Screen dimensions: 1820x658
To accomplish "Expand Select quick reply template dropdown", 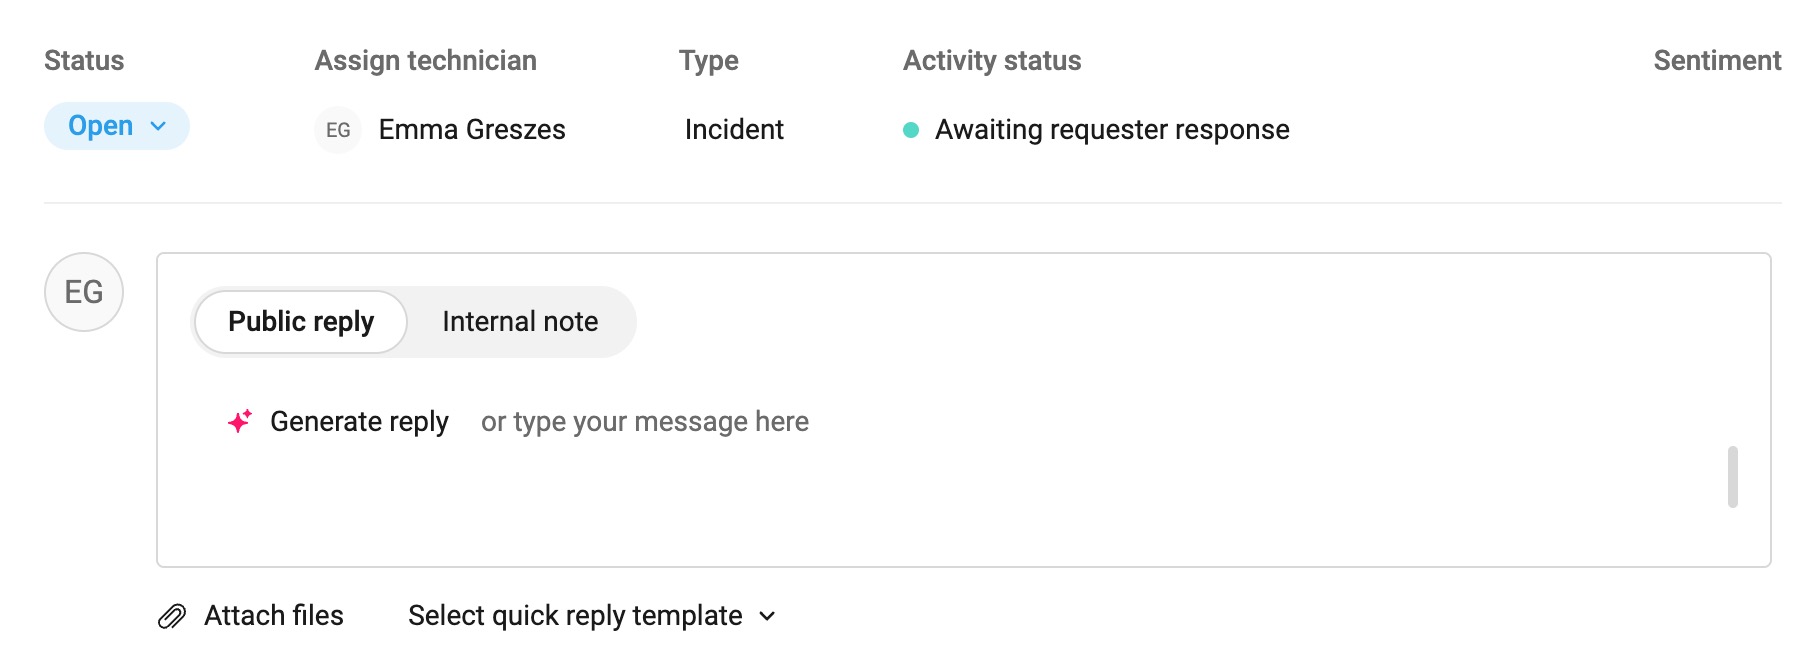I will (x=592, y=616).
